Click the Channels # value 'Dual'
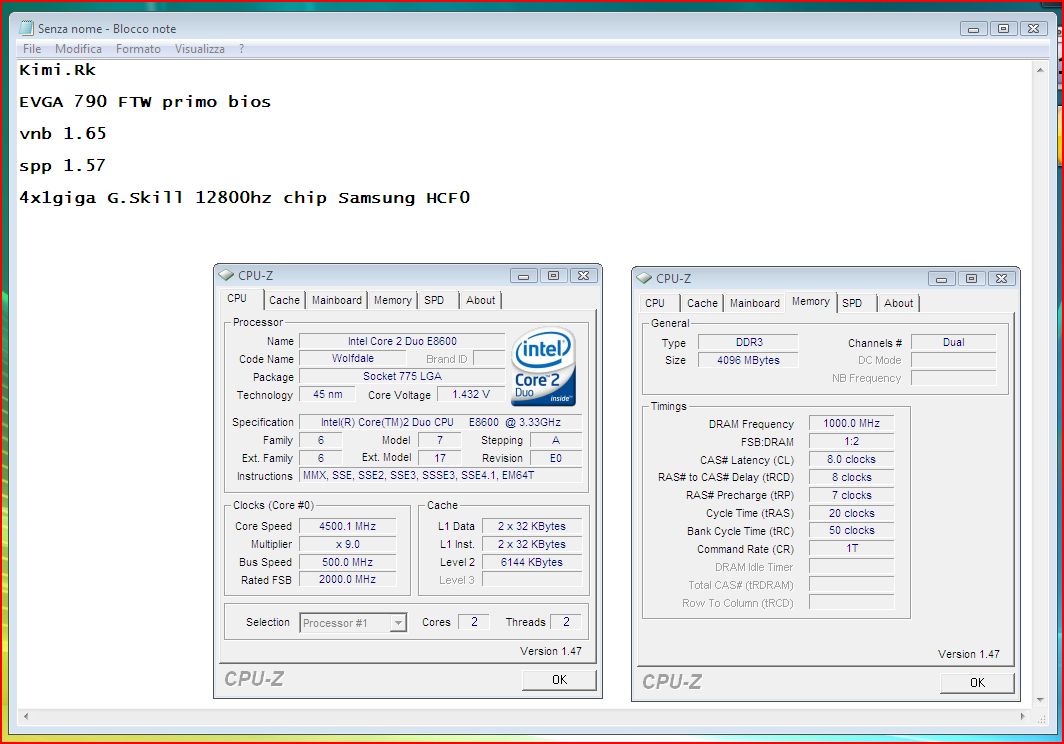Screen dimensions: 1064x744 tap(953, 342)
